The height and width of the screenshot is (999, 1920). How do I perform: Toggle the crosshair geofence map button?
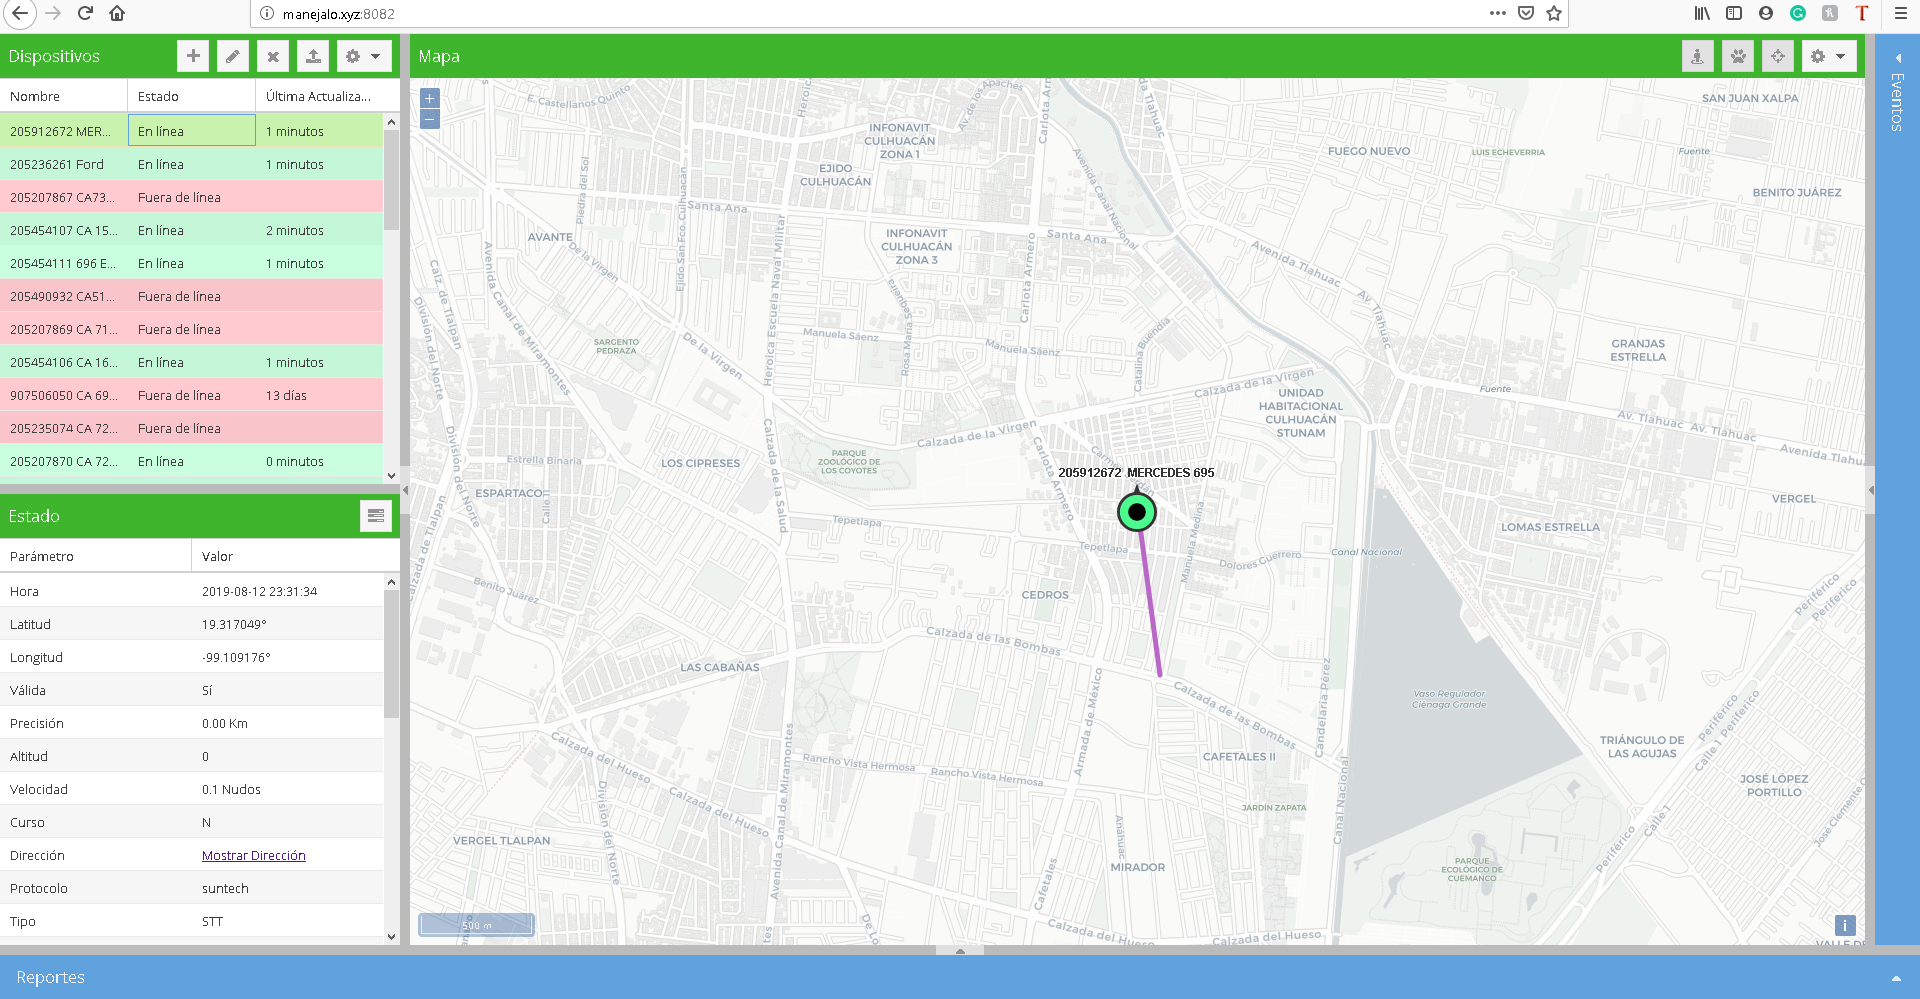click(1778, 56)
